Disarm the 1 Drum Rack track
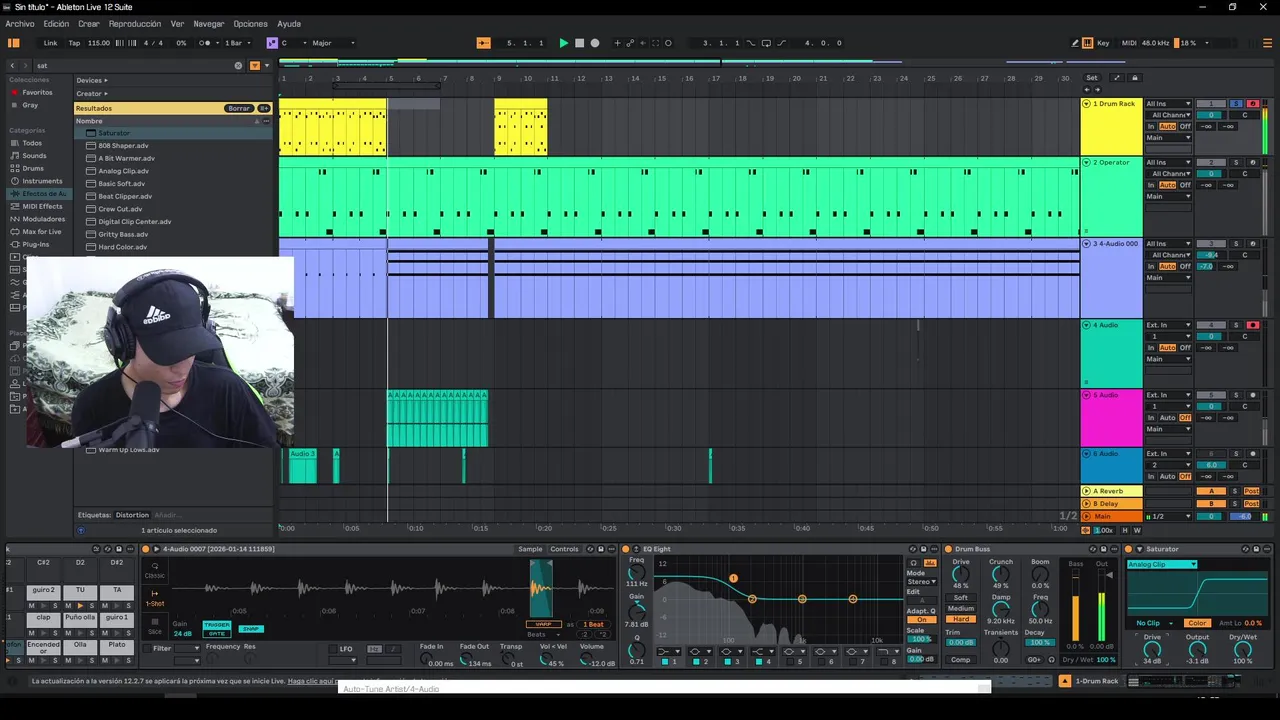This screenshot has width=1280, height=720. coord(1252,104)
